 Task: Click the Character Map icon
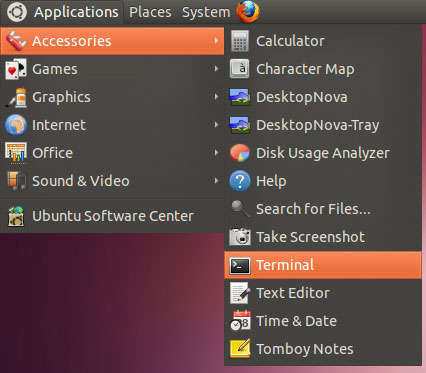pos(240,69)
